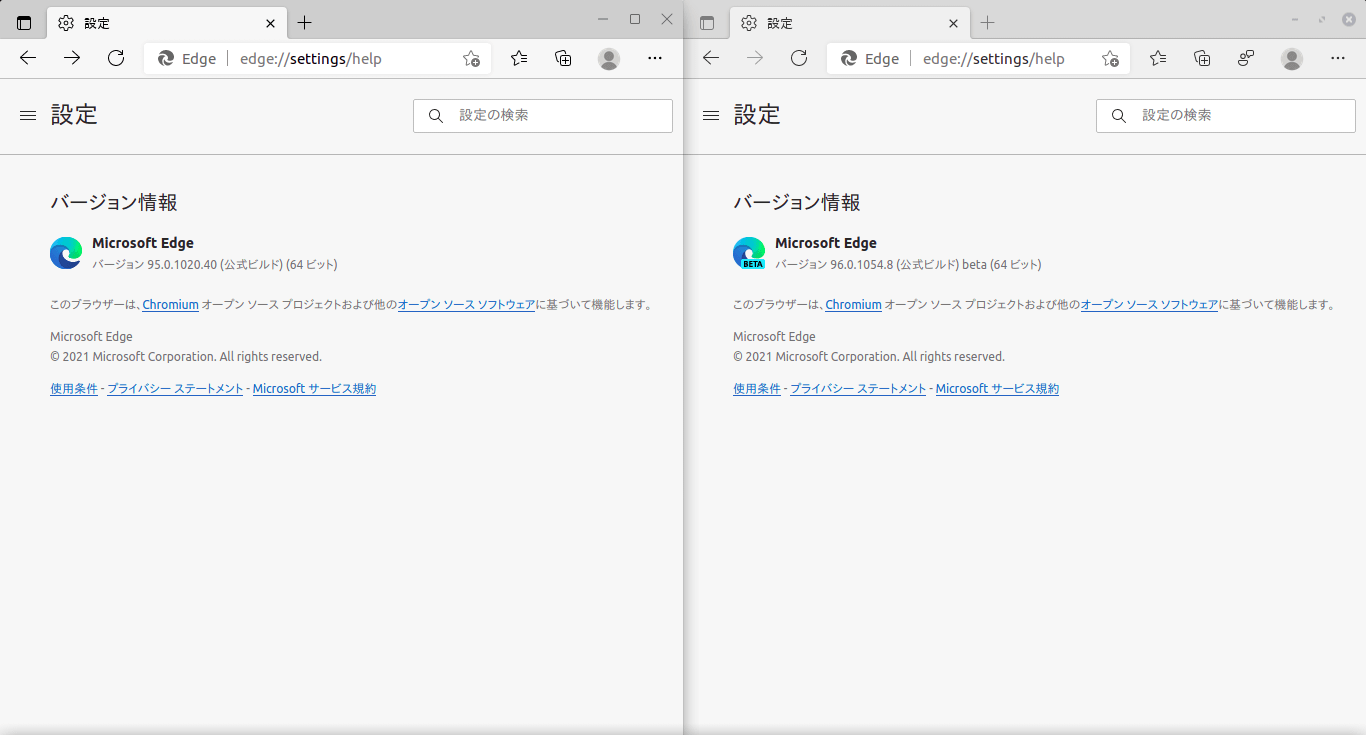Minimize the left Edge window
This screenshot has height=735, width=1366.
click(x=603, y=19)
